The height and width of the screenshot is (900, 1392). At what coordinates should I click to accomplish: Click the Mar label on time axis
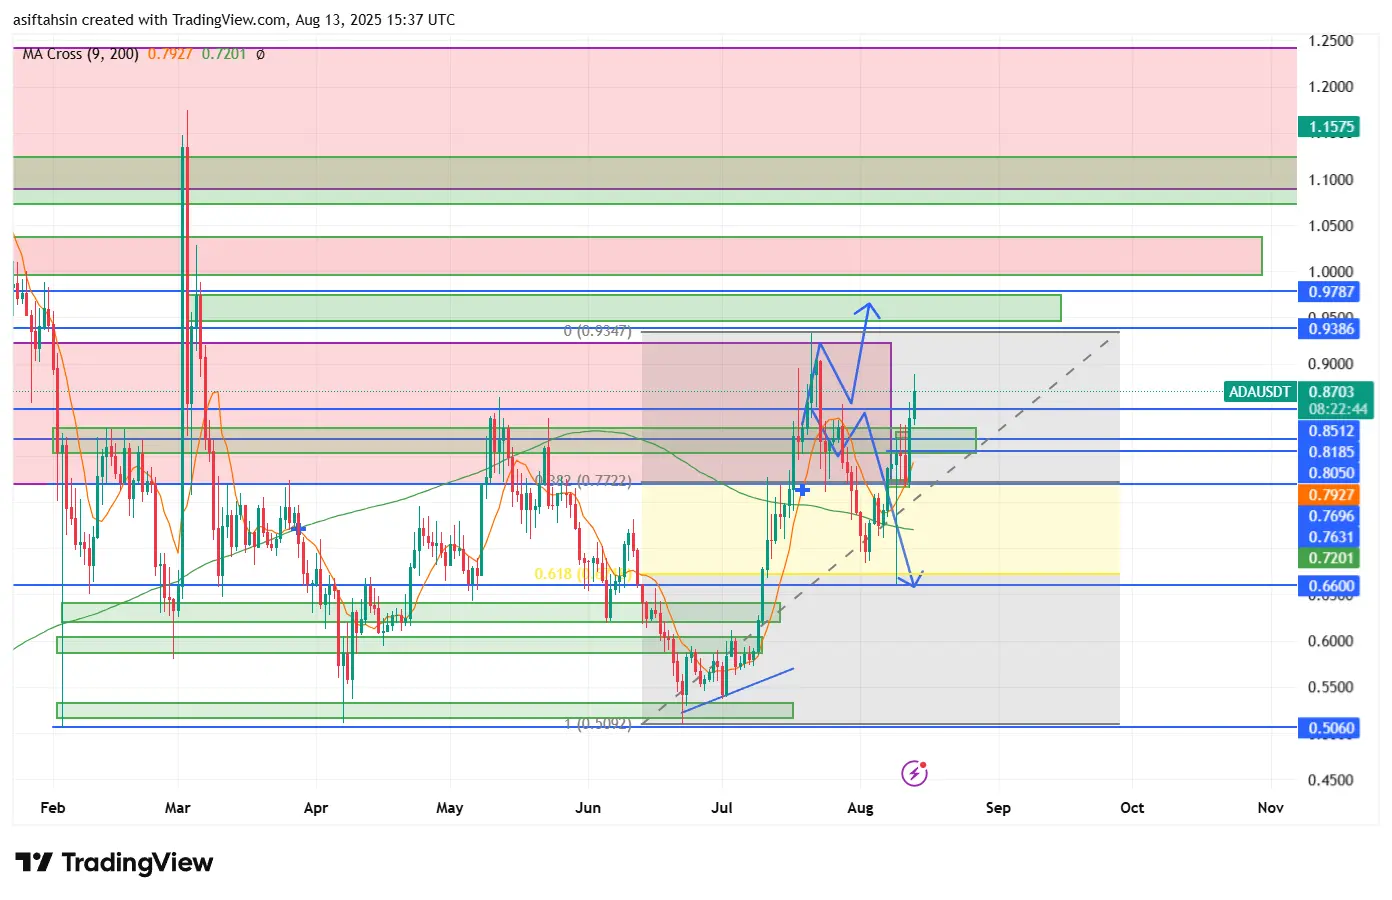pyautogui.click(x=177, y=808)
